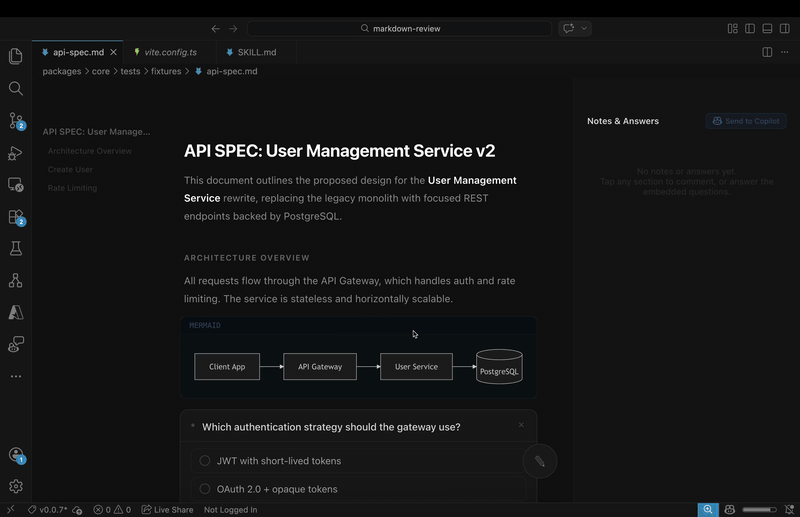Click the Mermaid diagram block
800x517 pixels.
358,358
